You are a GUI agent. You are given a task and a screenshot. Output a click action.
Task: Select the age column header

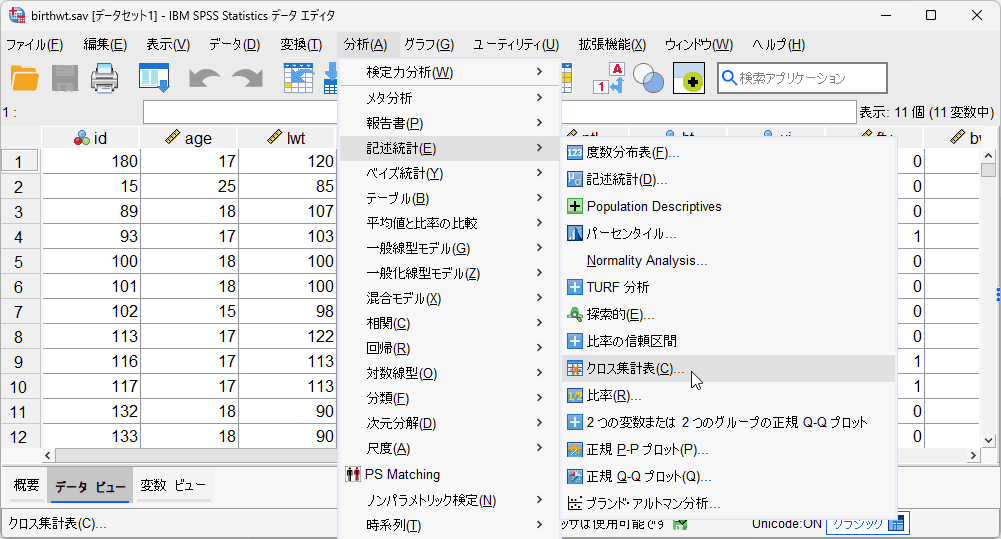coord(188,138)
